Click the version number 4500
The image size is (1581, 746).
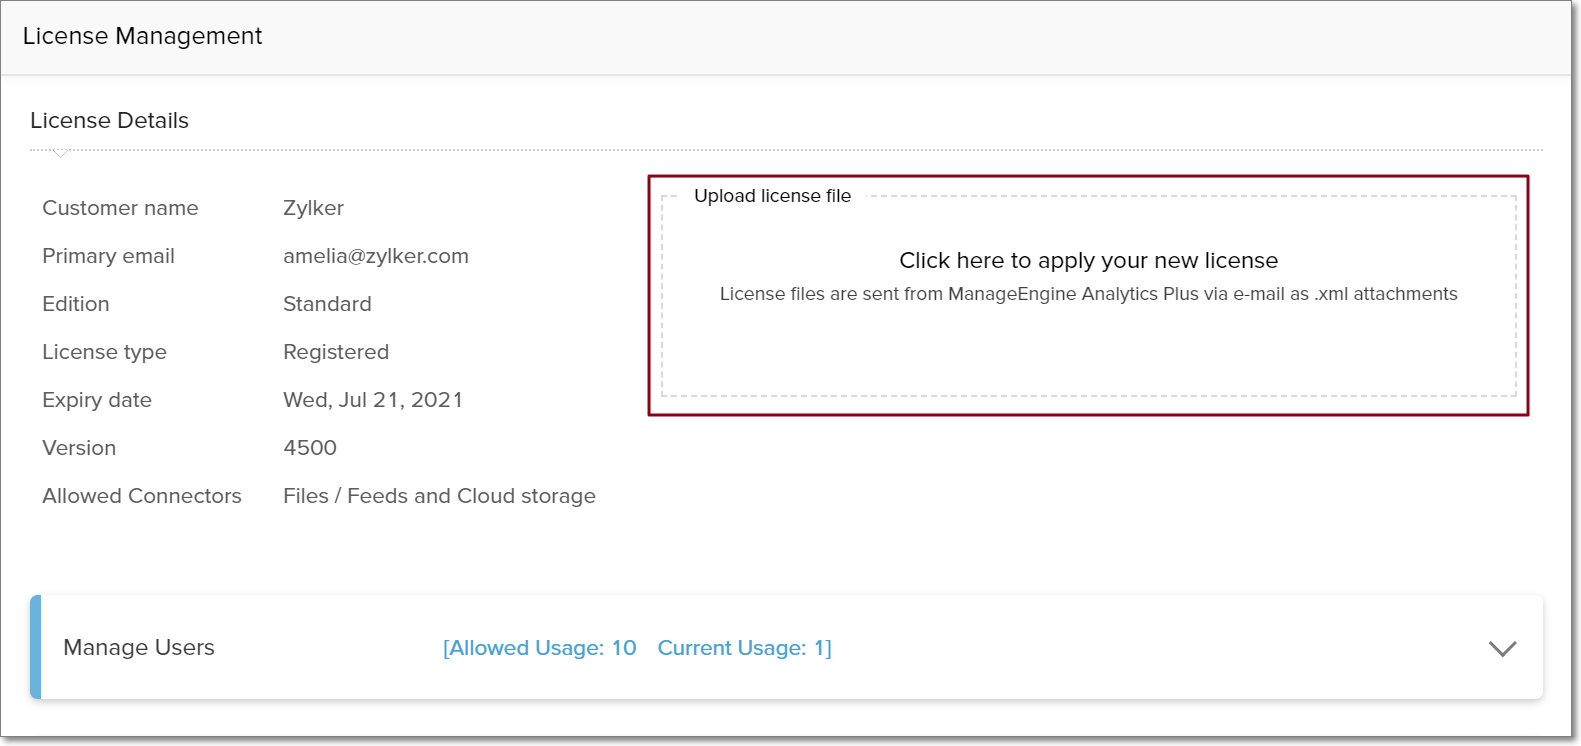(x=310, y=448)
